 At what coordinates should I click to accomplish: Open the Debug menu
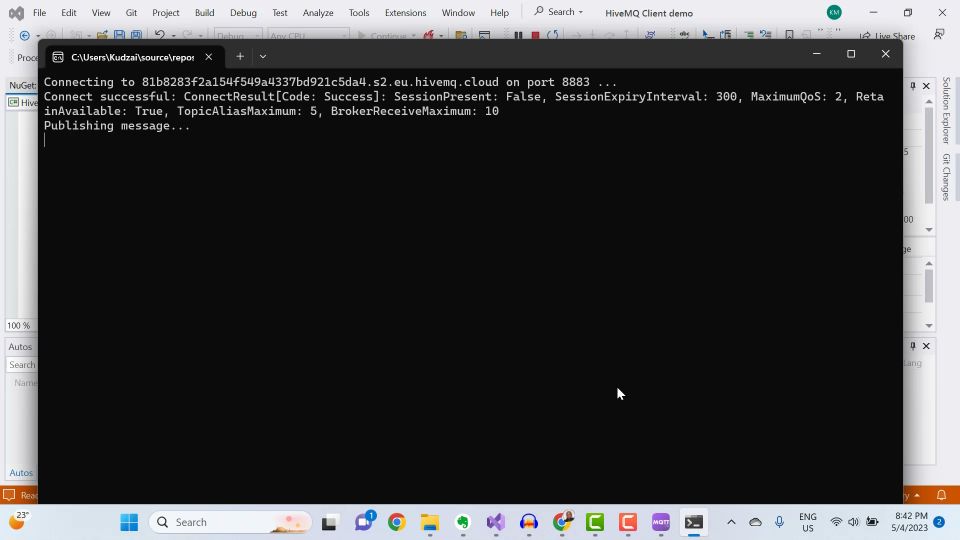[x=243, y=13]
